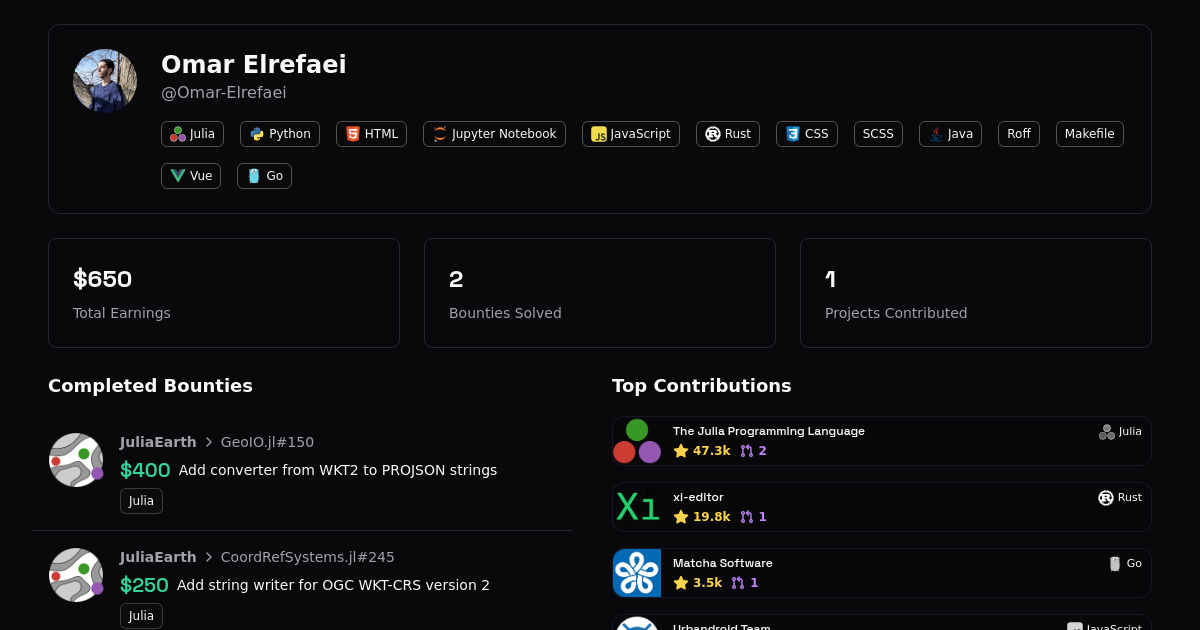
Task: Select the Java language tag
Action: tap(950, 134)
